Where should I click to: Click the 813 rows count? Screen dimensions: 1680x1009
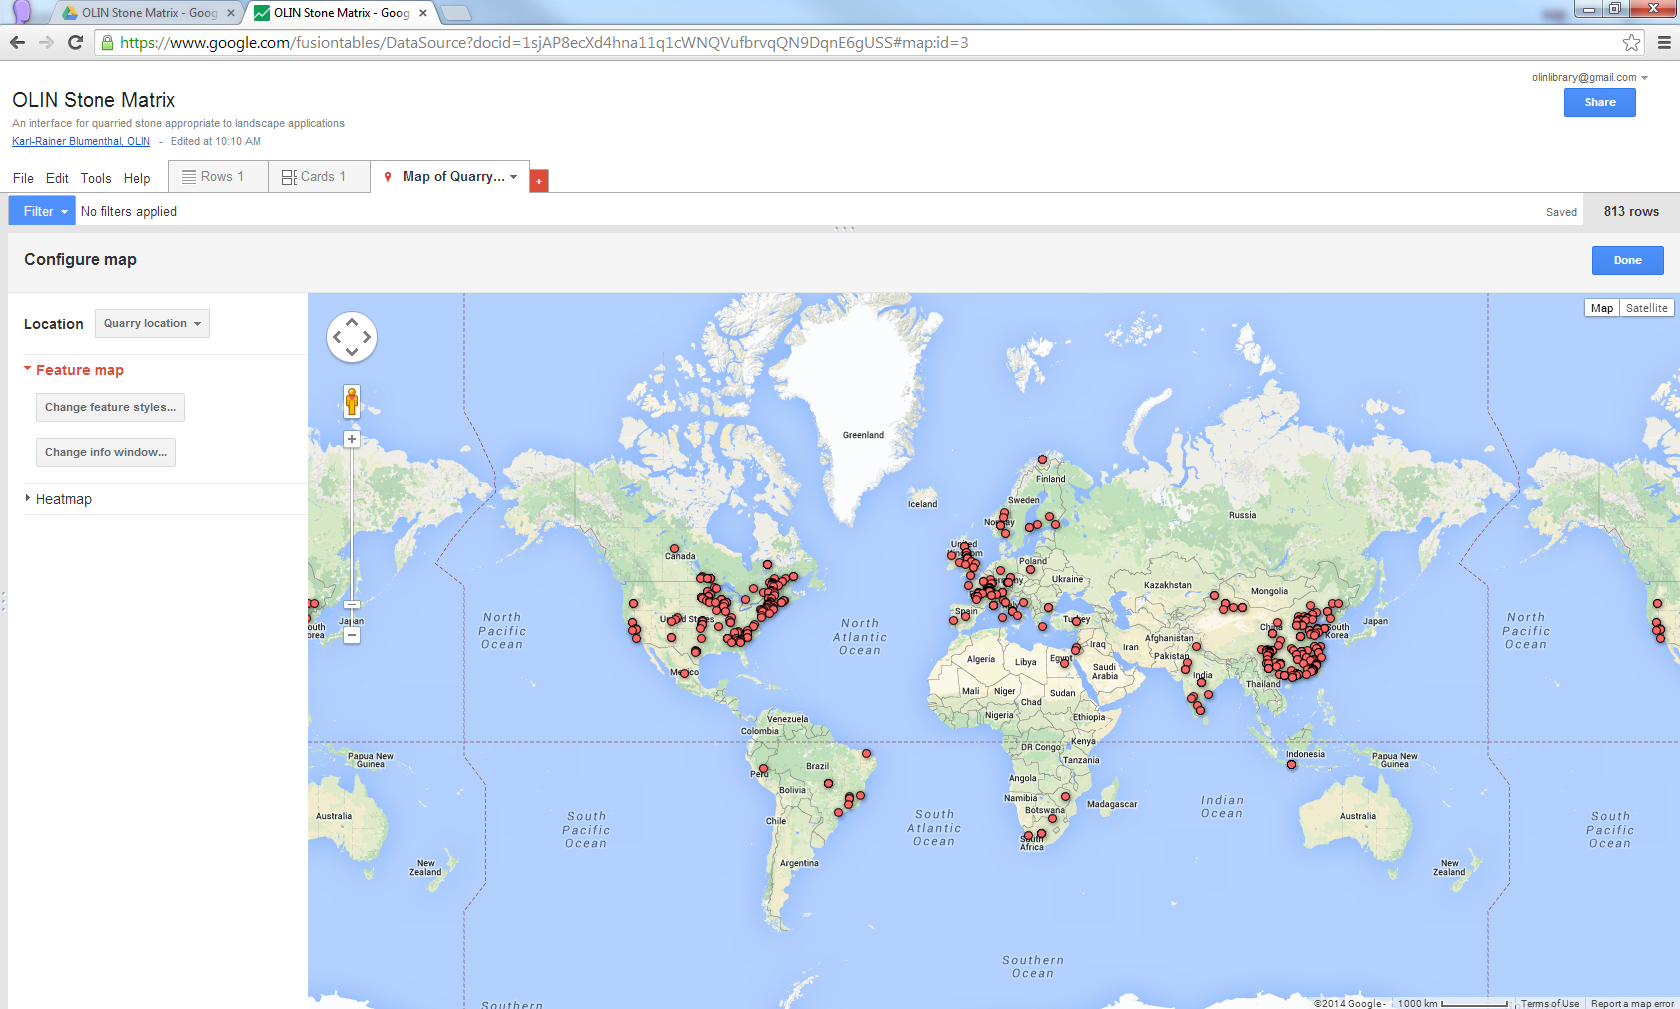tap(1631, 211)
